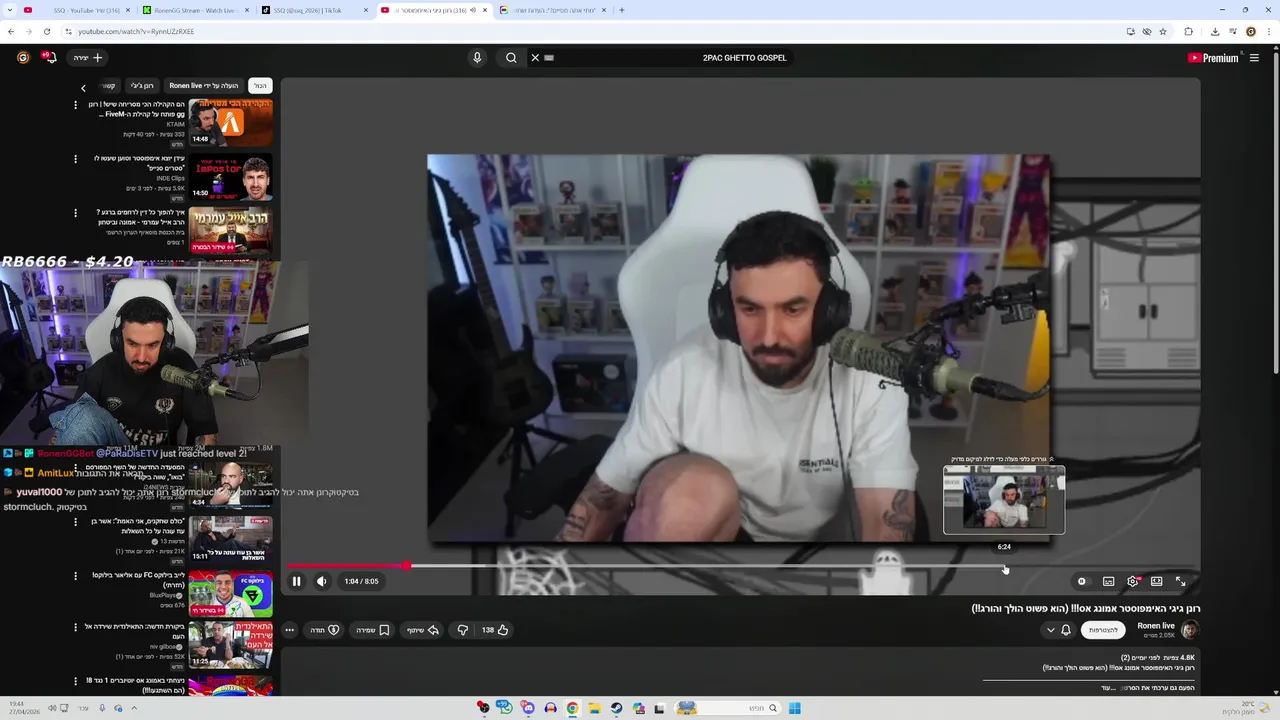Open YouTube notifications bell with 9+ badge
The height and width of the screenshot is (720, 1280).
coord(49,58)
